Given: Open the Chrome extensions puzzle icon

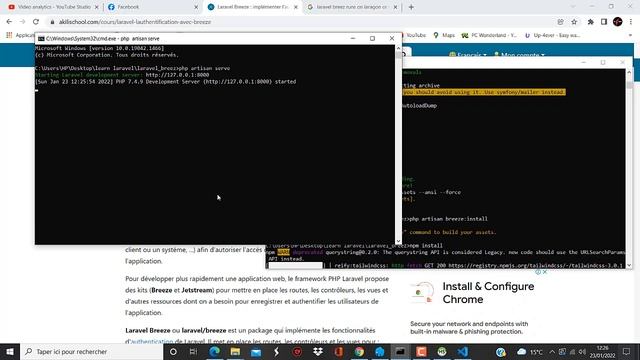Looking at the screenshot, I should 591,22.
